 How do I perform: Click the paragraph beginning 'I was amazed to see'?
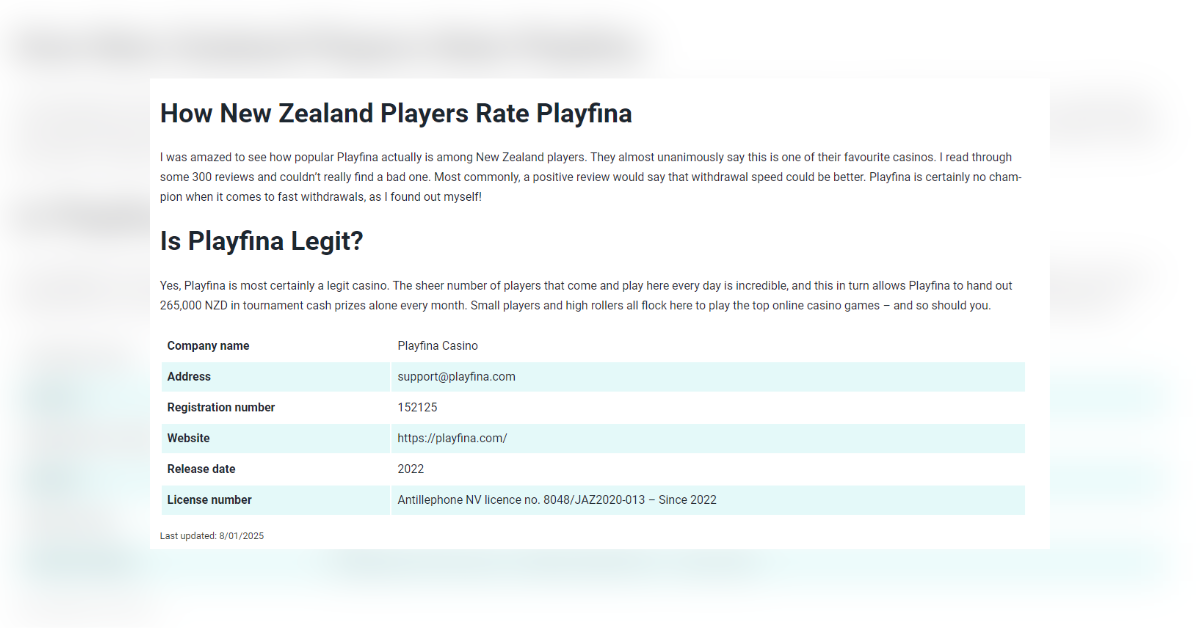click(591, 177)
